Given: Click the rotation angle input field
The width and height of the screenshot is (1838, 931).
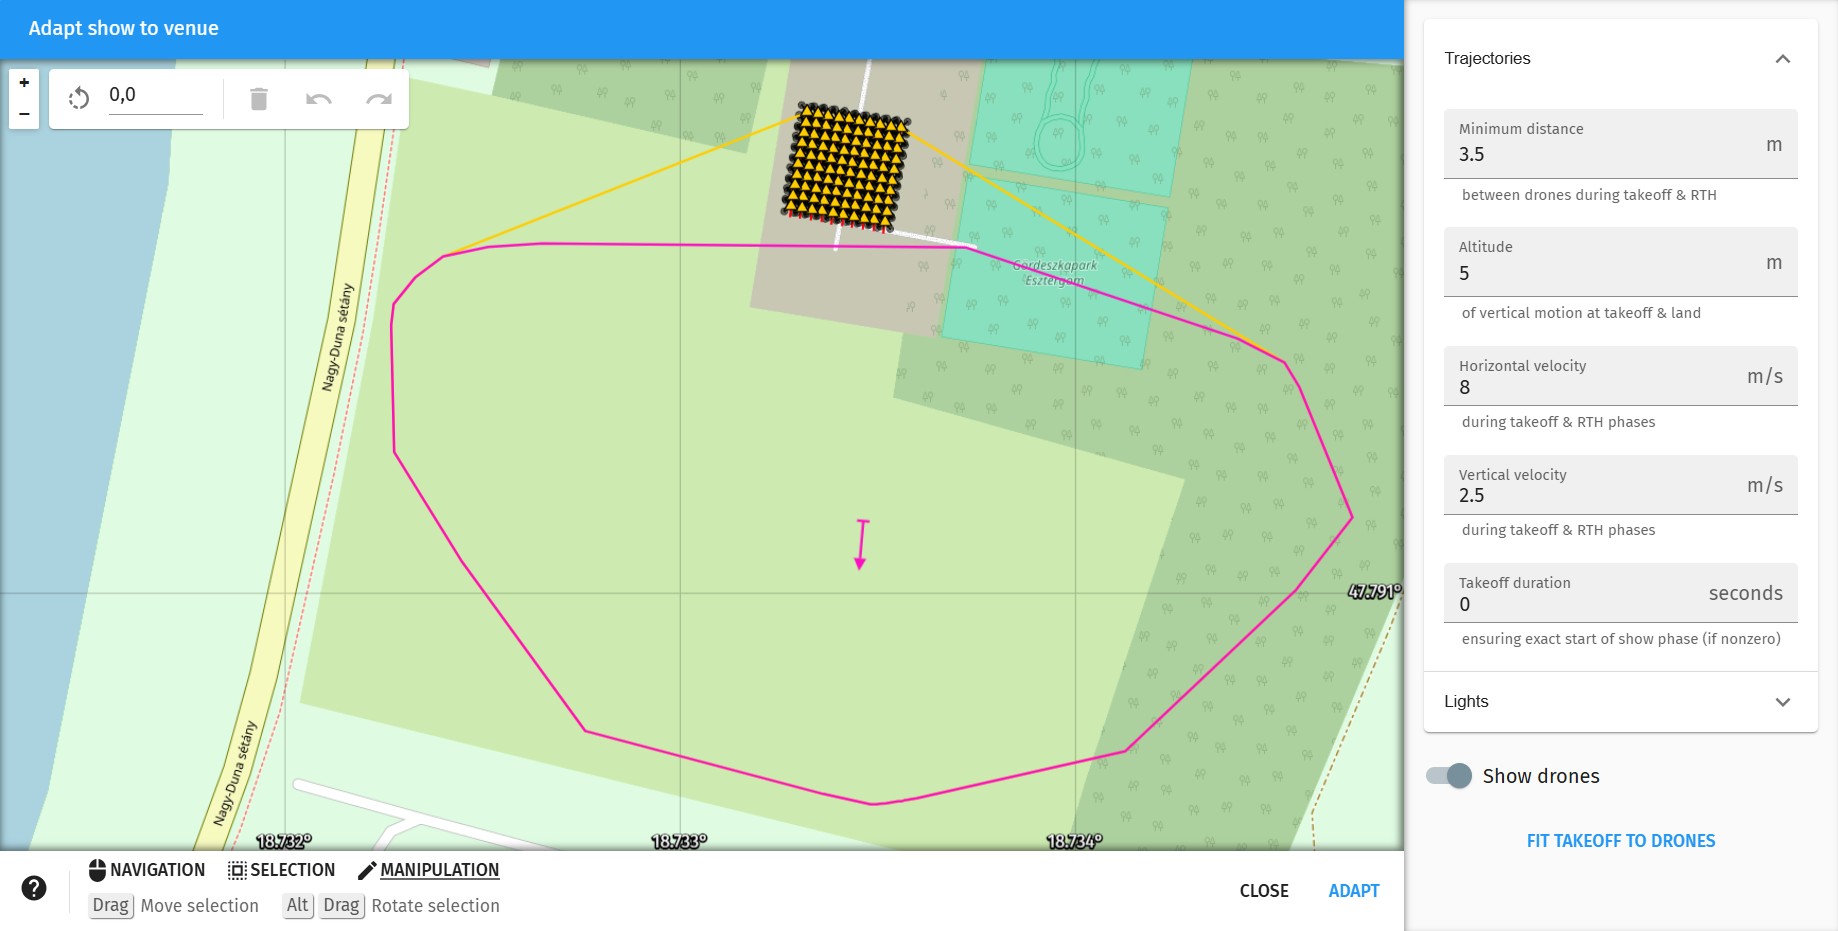Looking at the screenshot, I should (x=155, y=96).
